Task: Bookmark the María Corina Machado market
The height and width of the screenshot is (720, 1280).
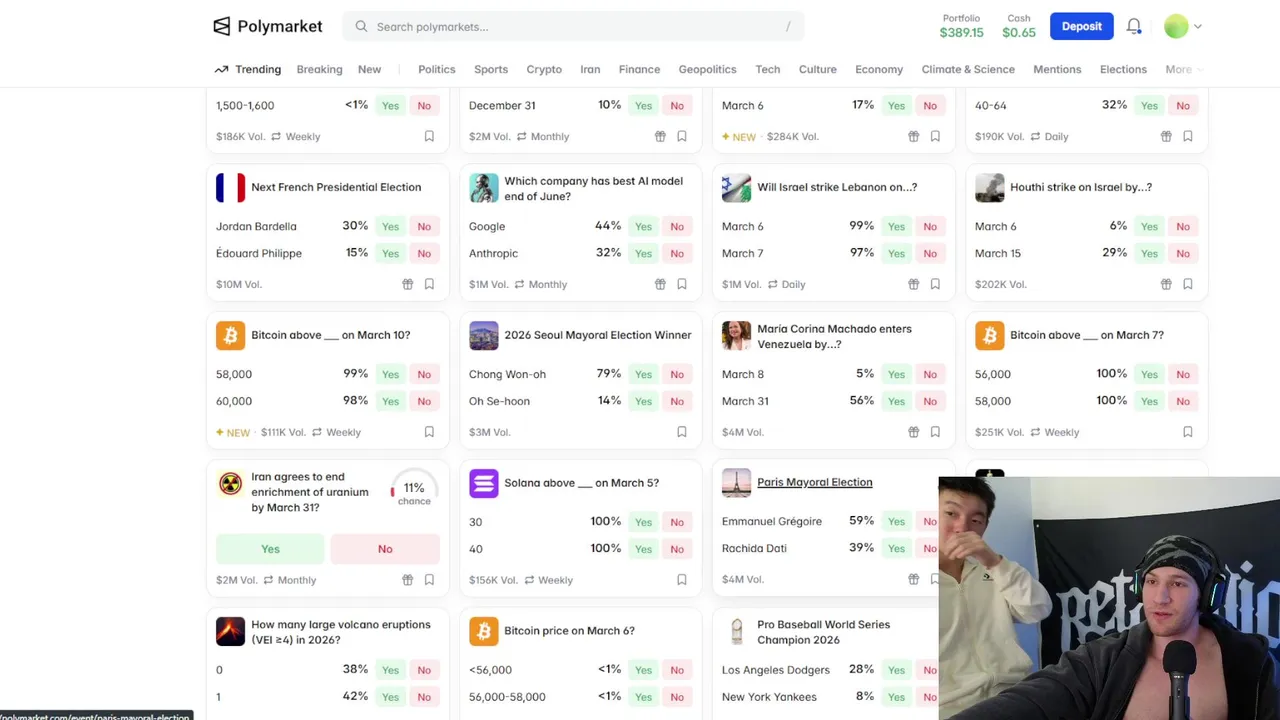Action: tap(935, 432)
